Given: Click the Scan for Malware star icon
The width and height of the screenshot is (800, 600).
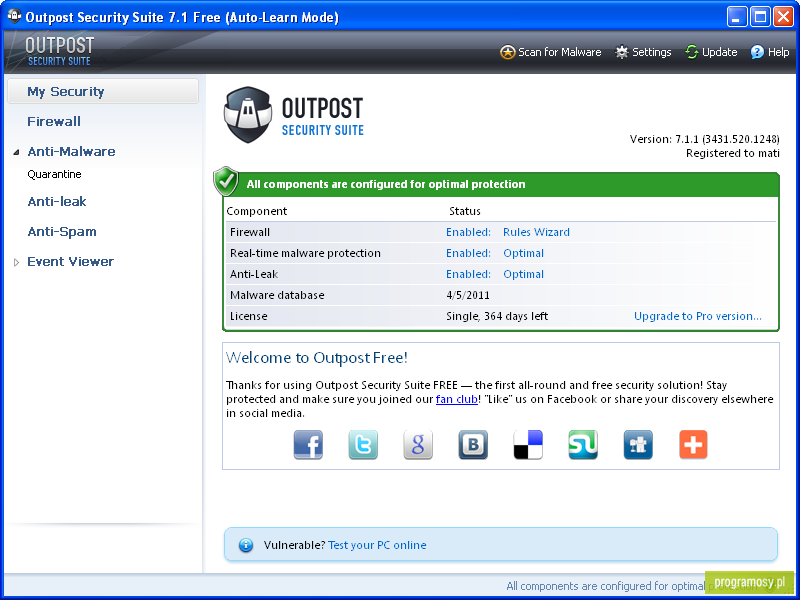Looking at the screenshot, I should (x=507, y=52).
